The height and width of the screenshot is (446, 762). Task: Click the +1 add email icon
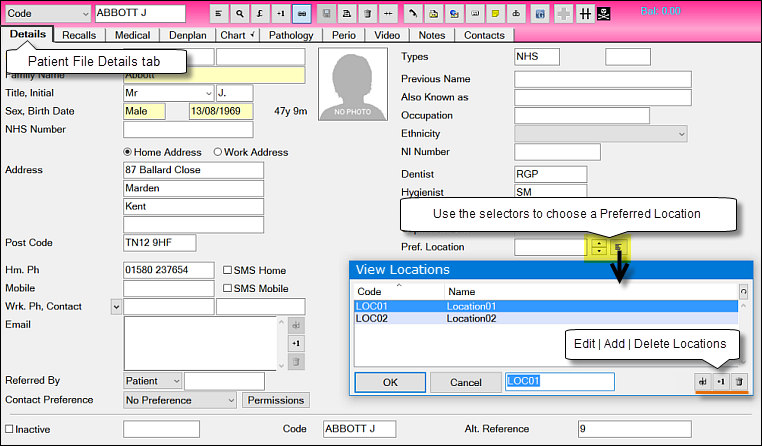pyautogui.click(x=296, y=343)
